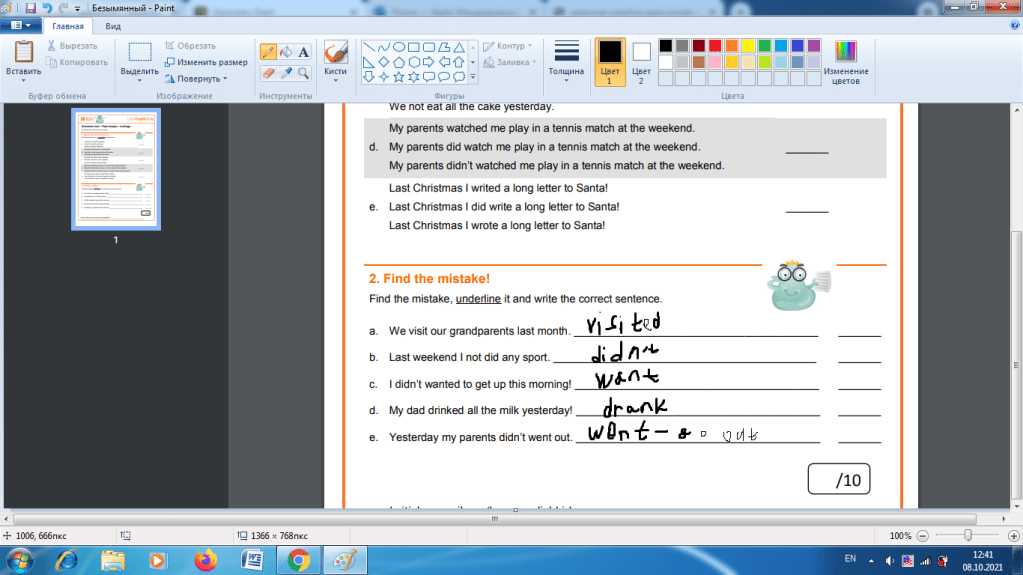This screenshot has height=575, width=1023.
Task: Select the Pencil tool
Action: 268,52
